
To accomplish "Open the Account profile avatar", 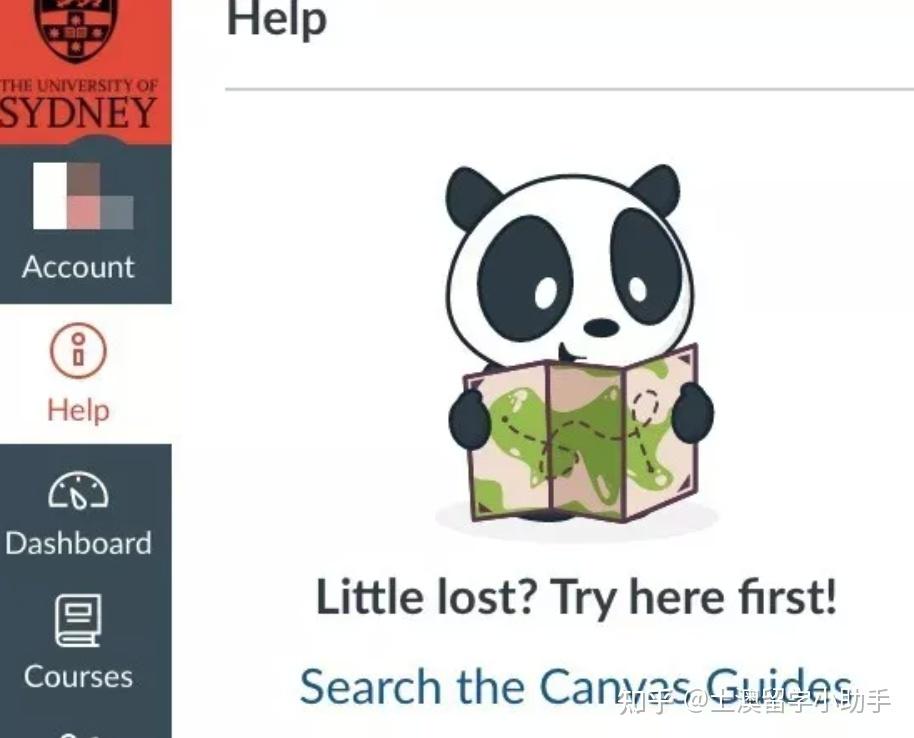I will point(83,195).
